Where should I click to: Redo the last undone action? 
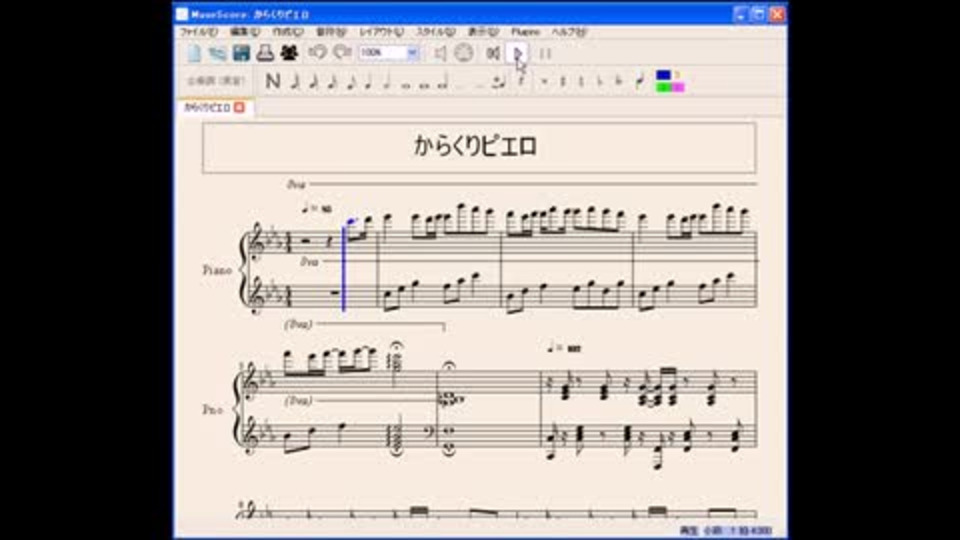[342, 53]
